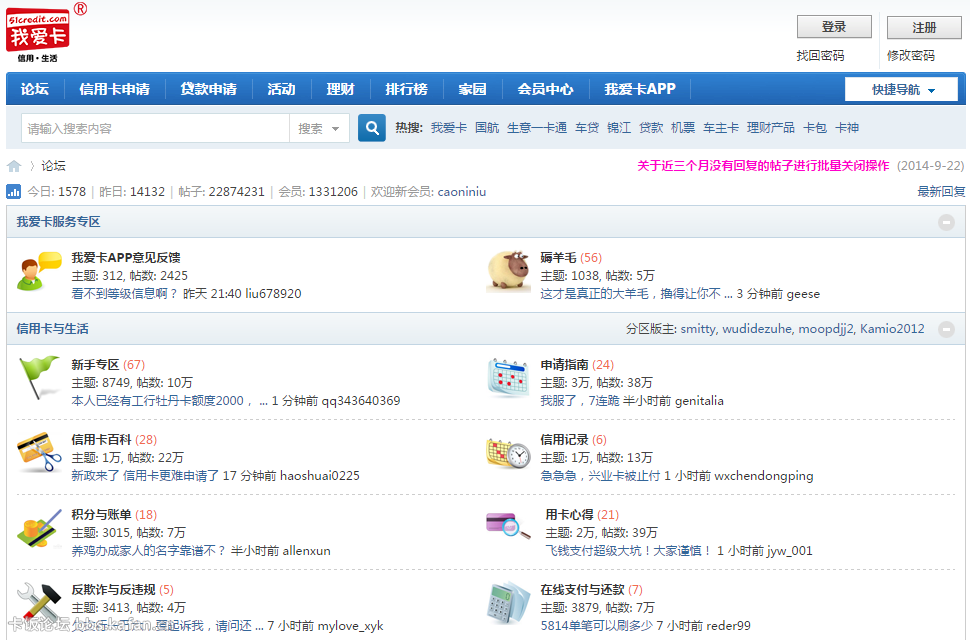Open the 快捷导航 dropdown
The image size is (970, 640).
pos(901,90)
